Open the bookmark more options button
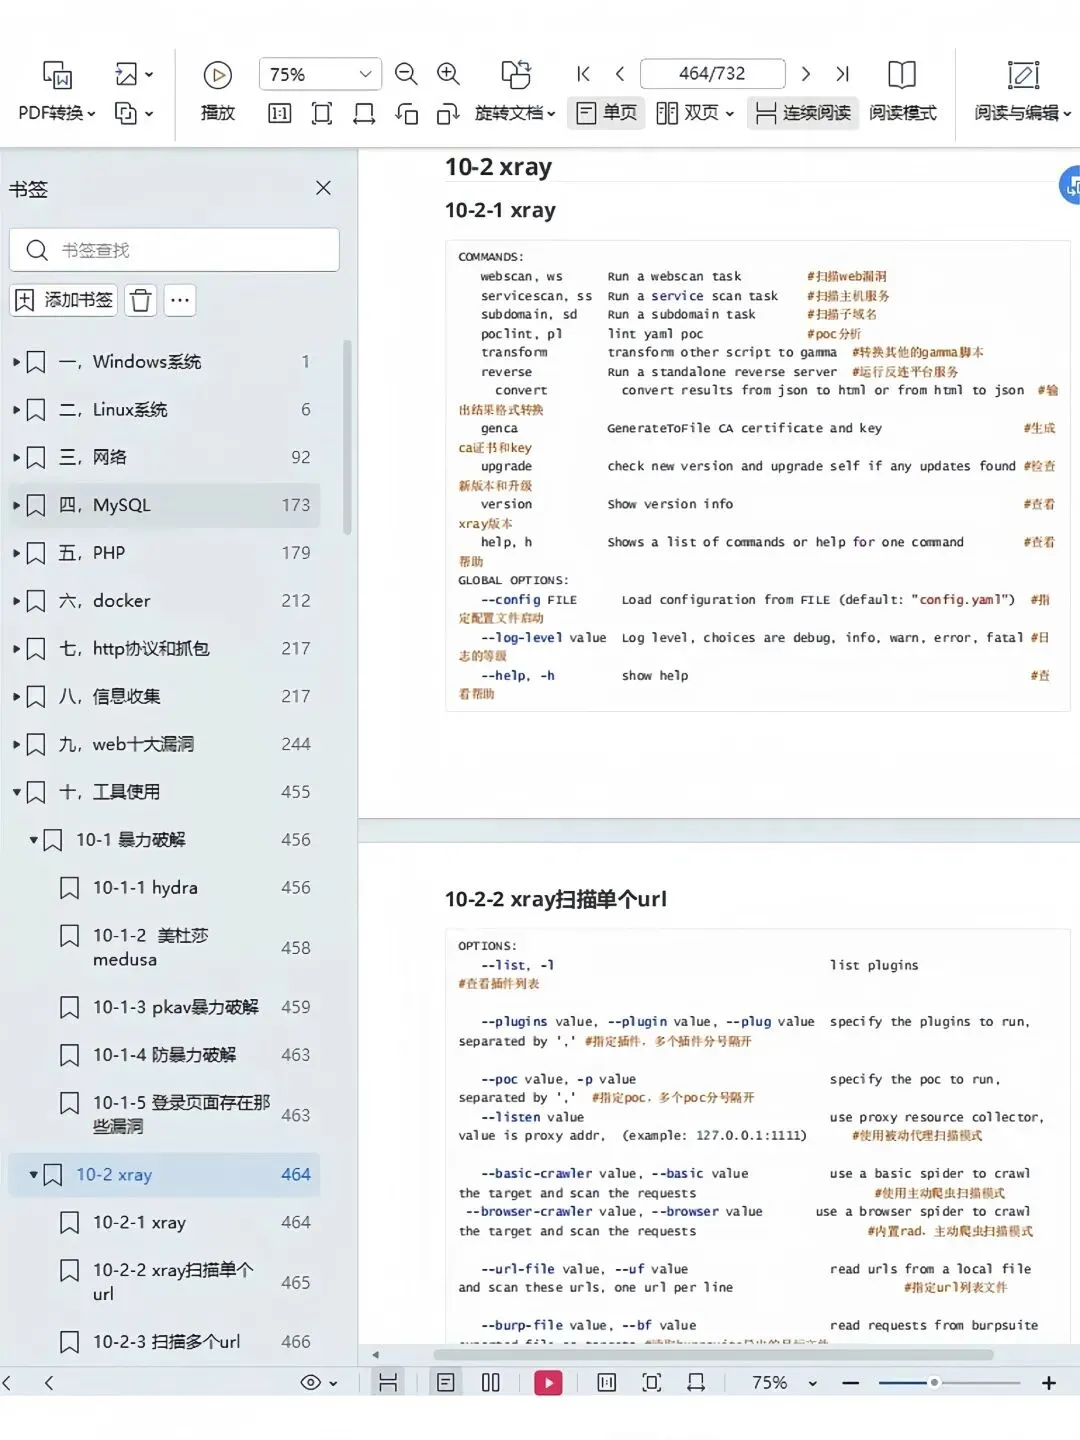 180,300
